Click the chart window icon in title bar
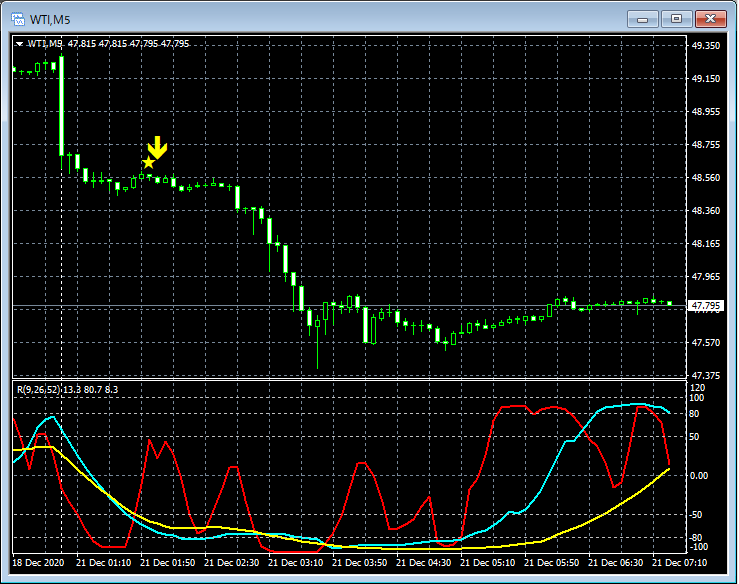 pyautogui.click(x=18, y=18)
